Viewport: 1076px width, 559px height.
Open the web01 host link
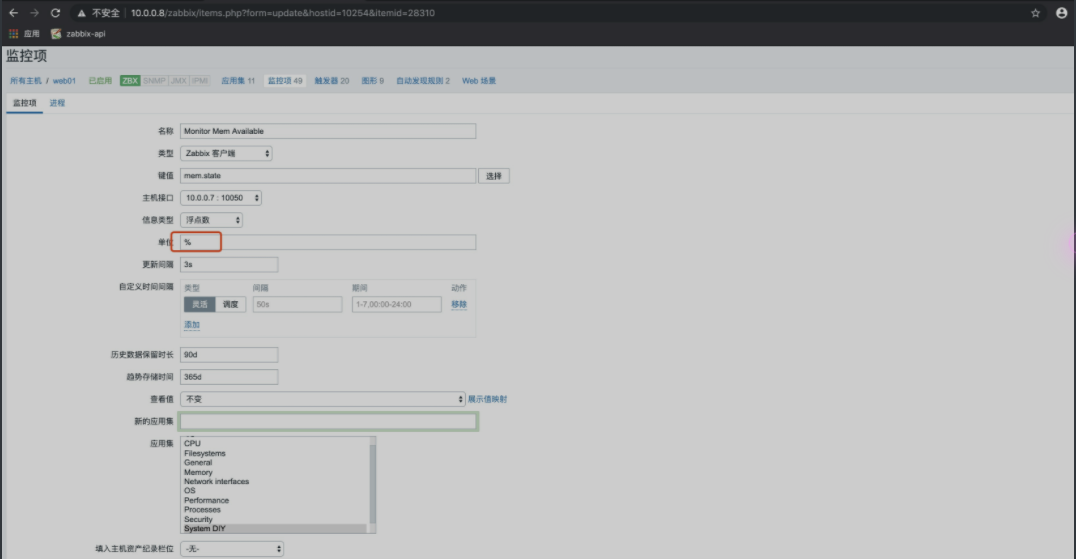coord(65,81)
